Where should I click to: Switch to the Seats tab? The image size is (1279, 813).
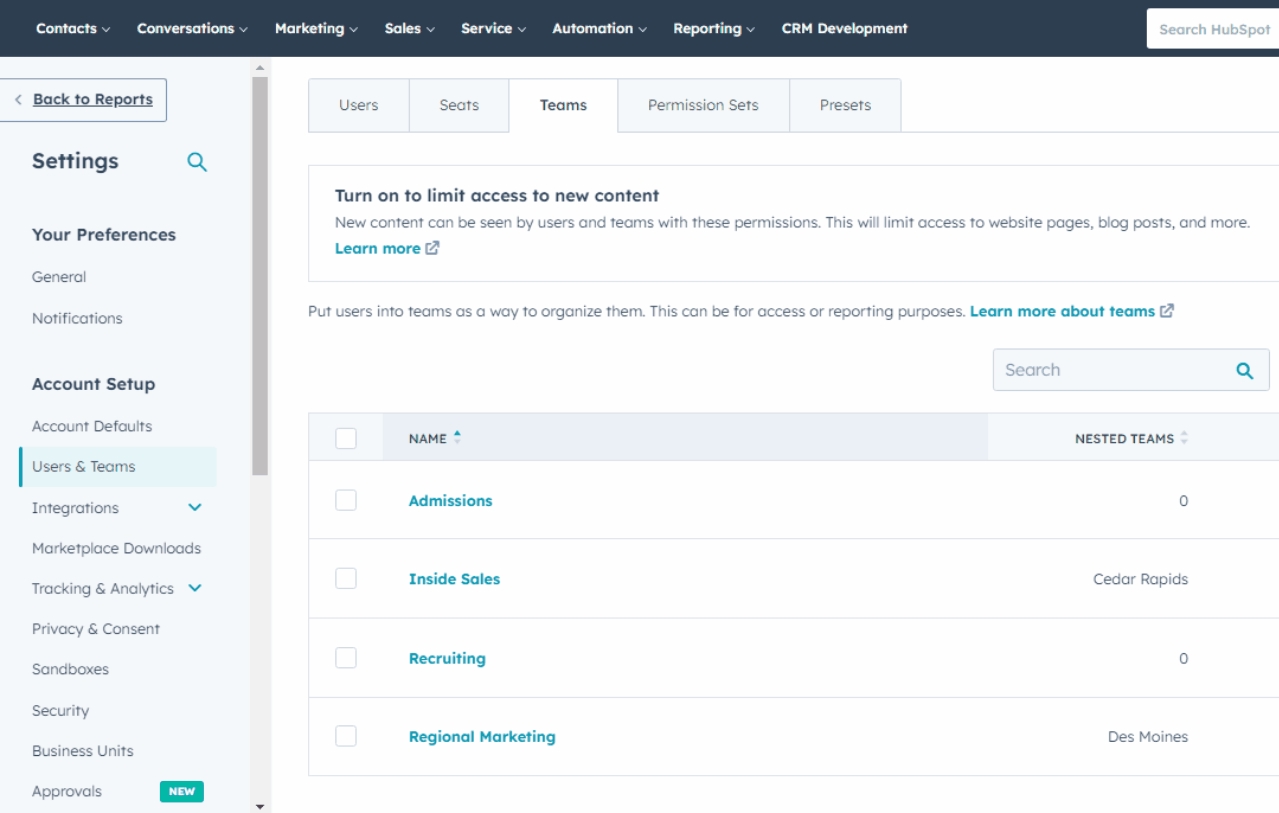coord(459,105)
